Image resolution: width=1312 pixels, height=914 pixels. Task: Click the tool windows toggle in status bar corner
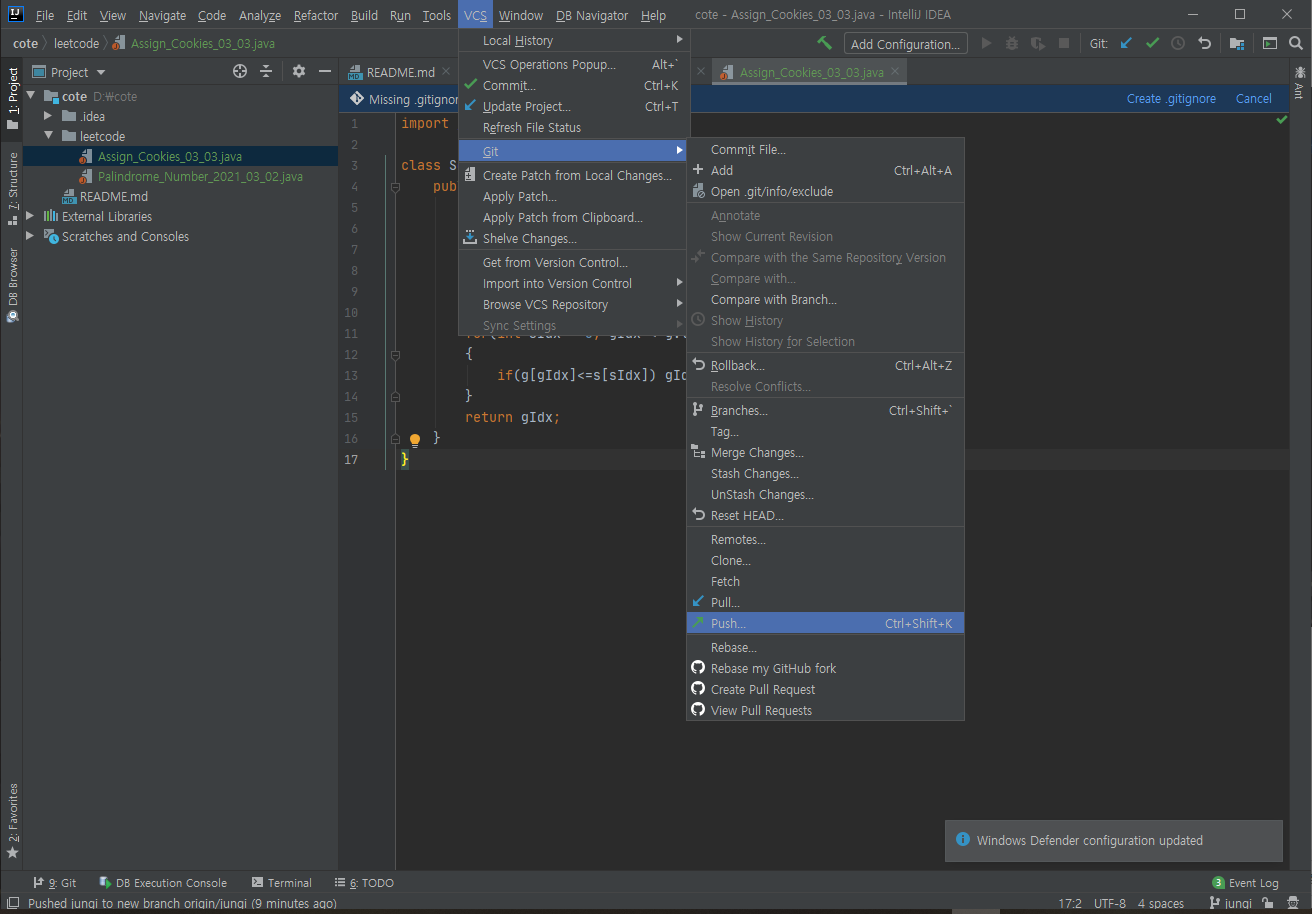point(12,903)
